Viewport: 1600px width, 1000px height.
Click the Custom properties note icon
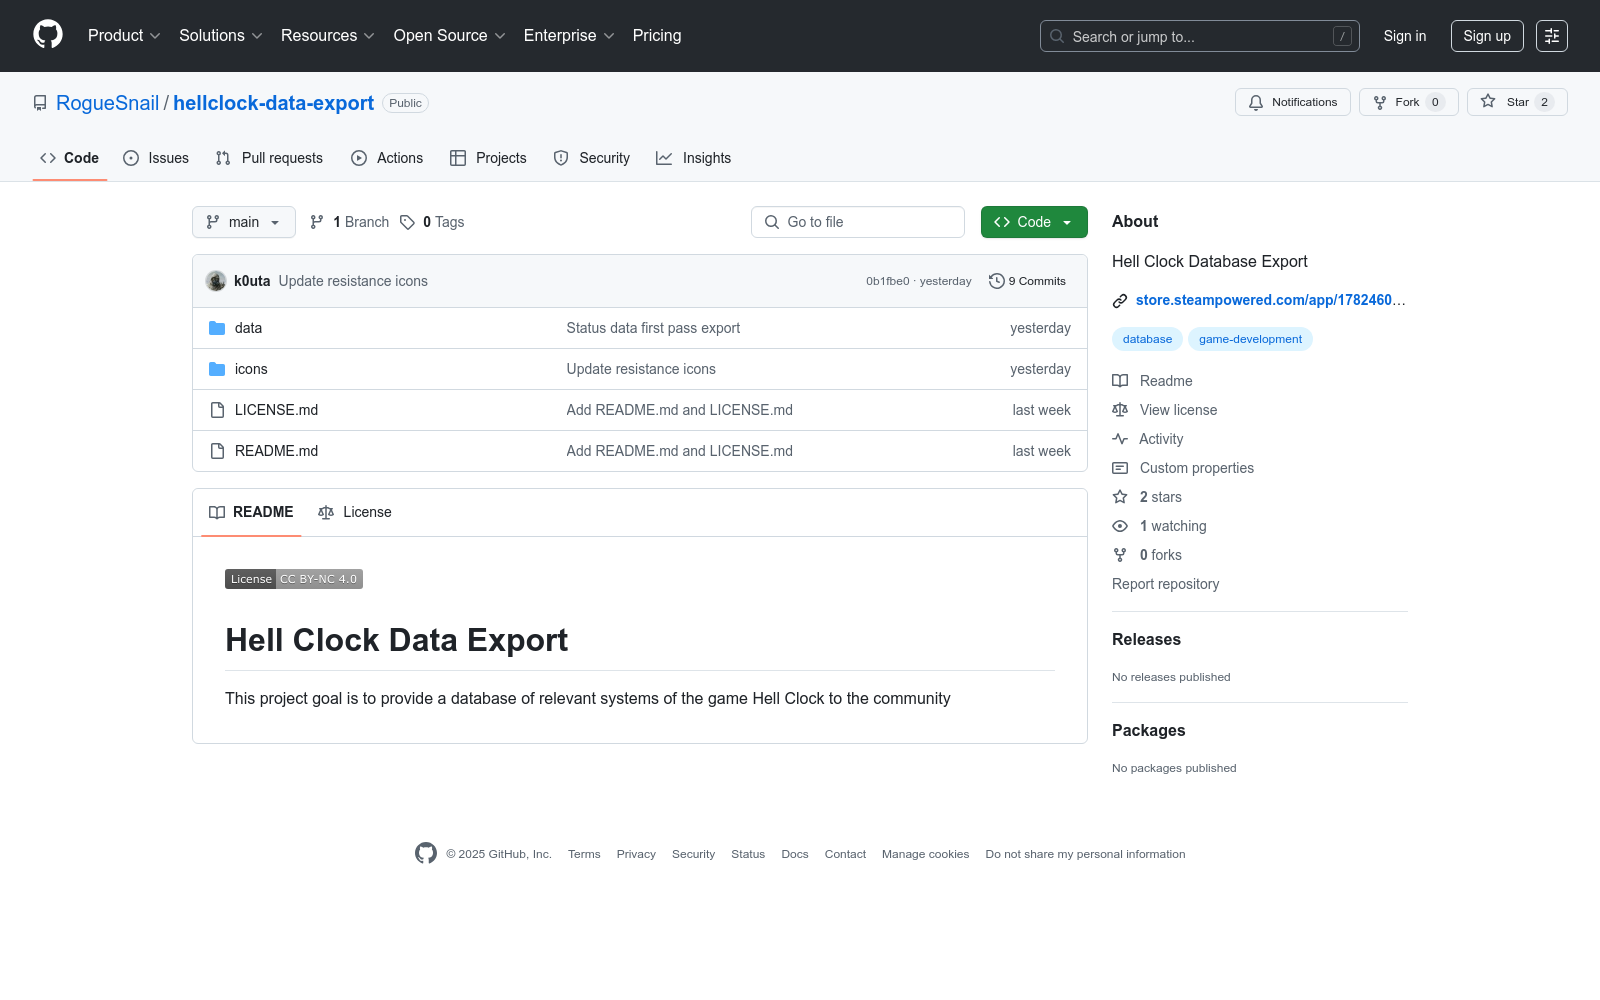[x=1120, y=468]
